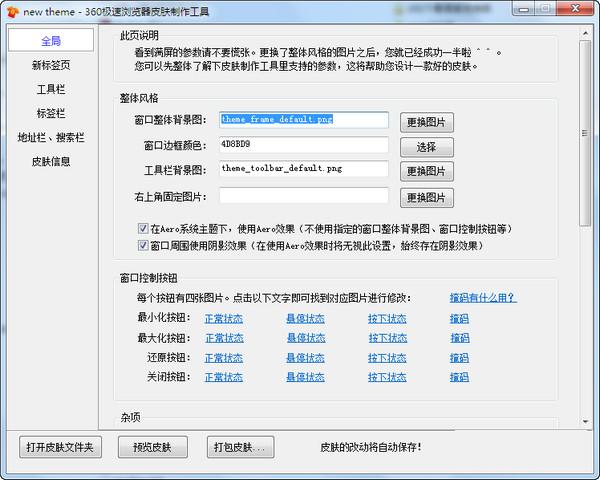Open 关闭按钮 掩码 link
Viewport: 600px width, 480px height.
(459, 377)
